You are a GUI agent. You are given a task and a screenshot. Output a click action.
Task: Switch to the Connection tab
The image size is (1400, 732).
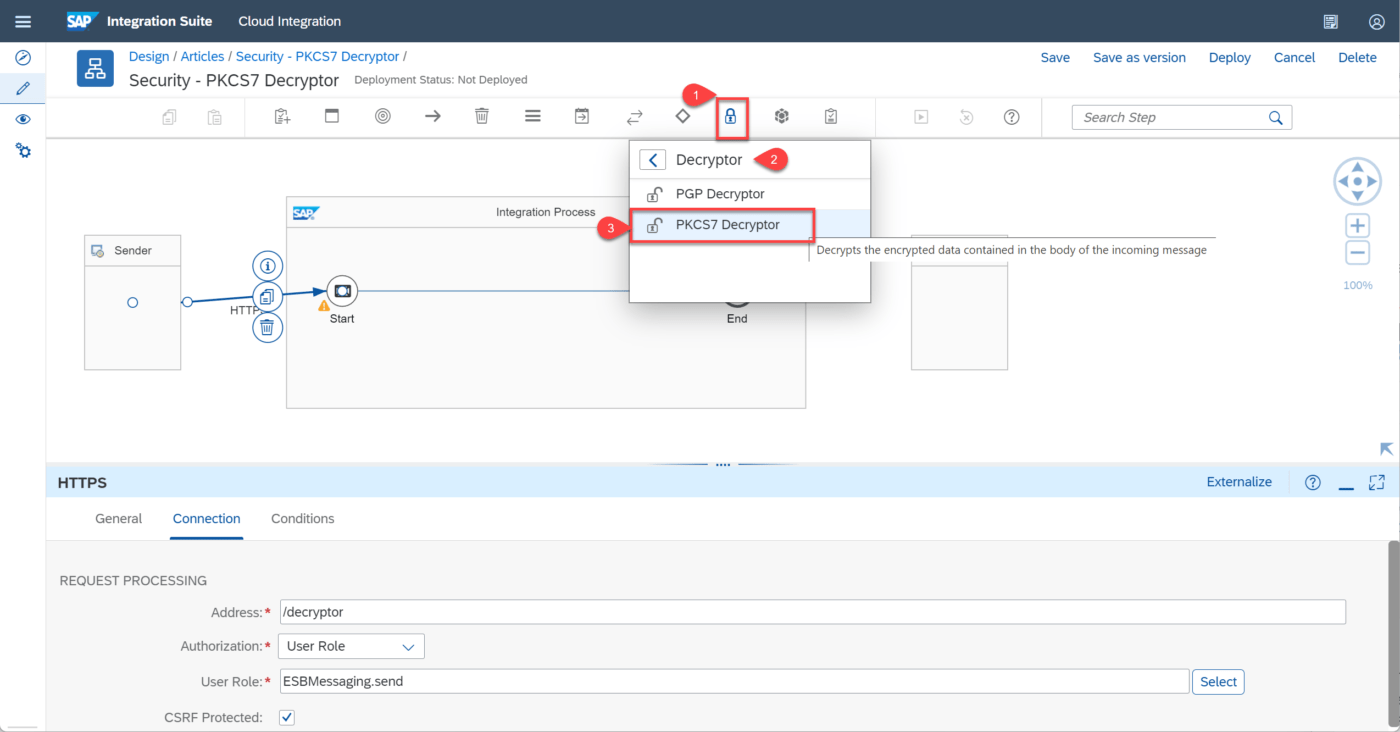click(207, 518)
